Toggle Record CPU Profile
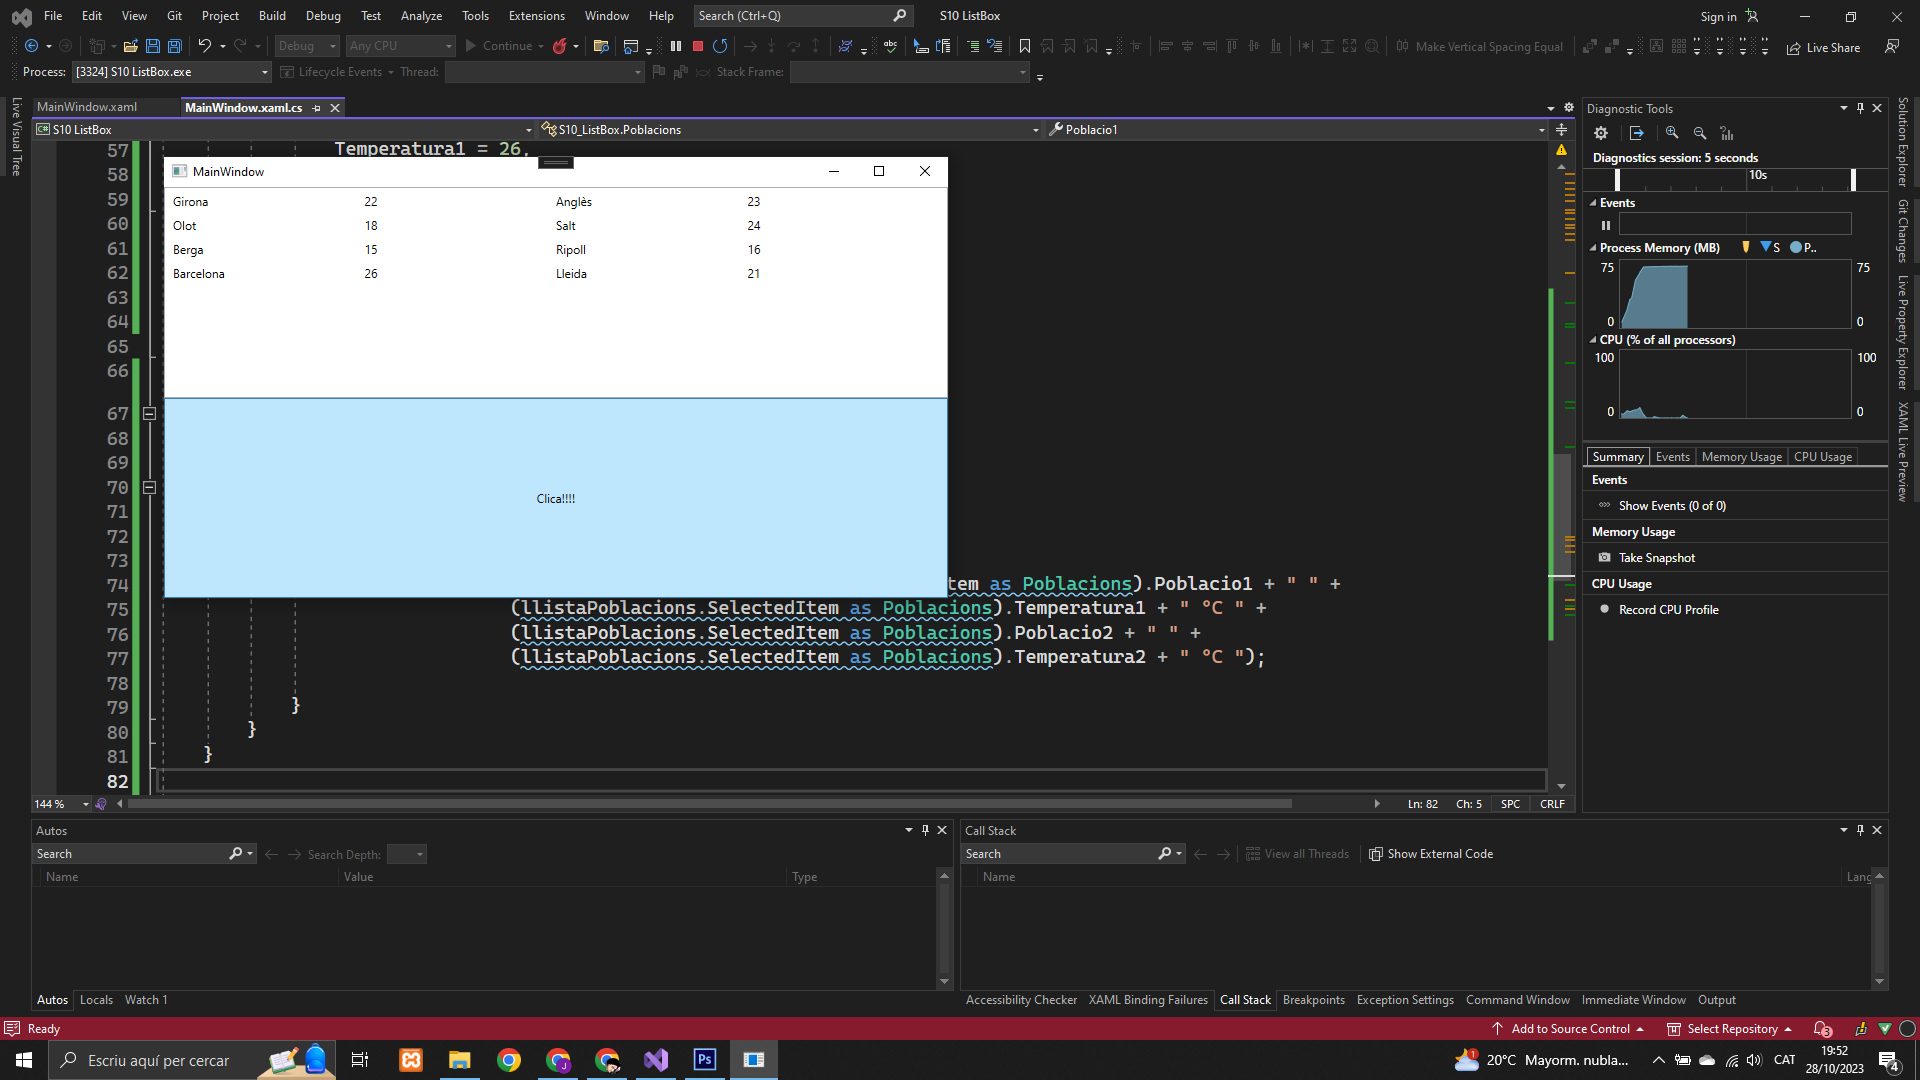Image resolution: width=1920 pixels, height=1080 pixels. coord(1668,610)
